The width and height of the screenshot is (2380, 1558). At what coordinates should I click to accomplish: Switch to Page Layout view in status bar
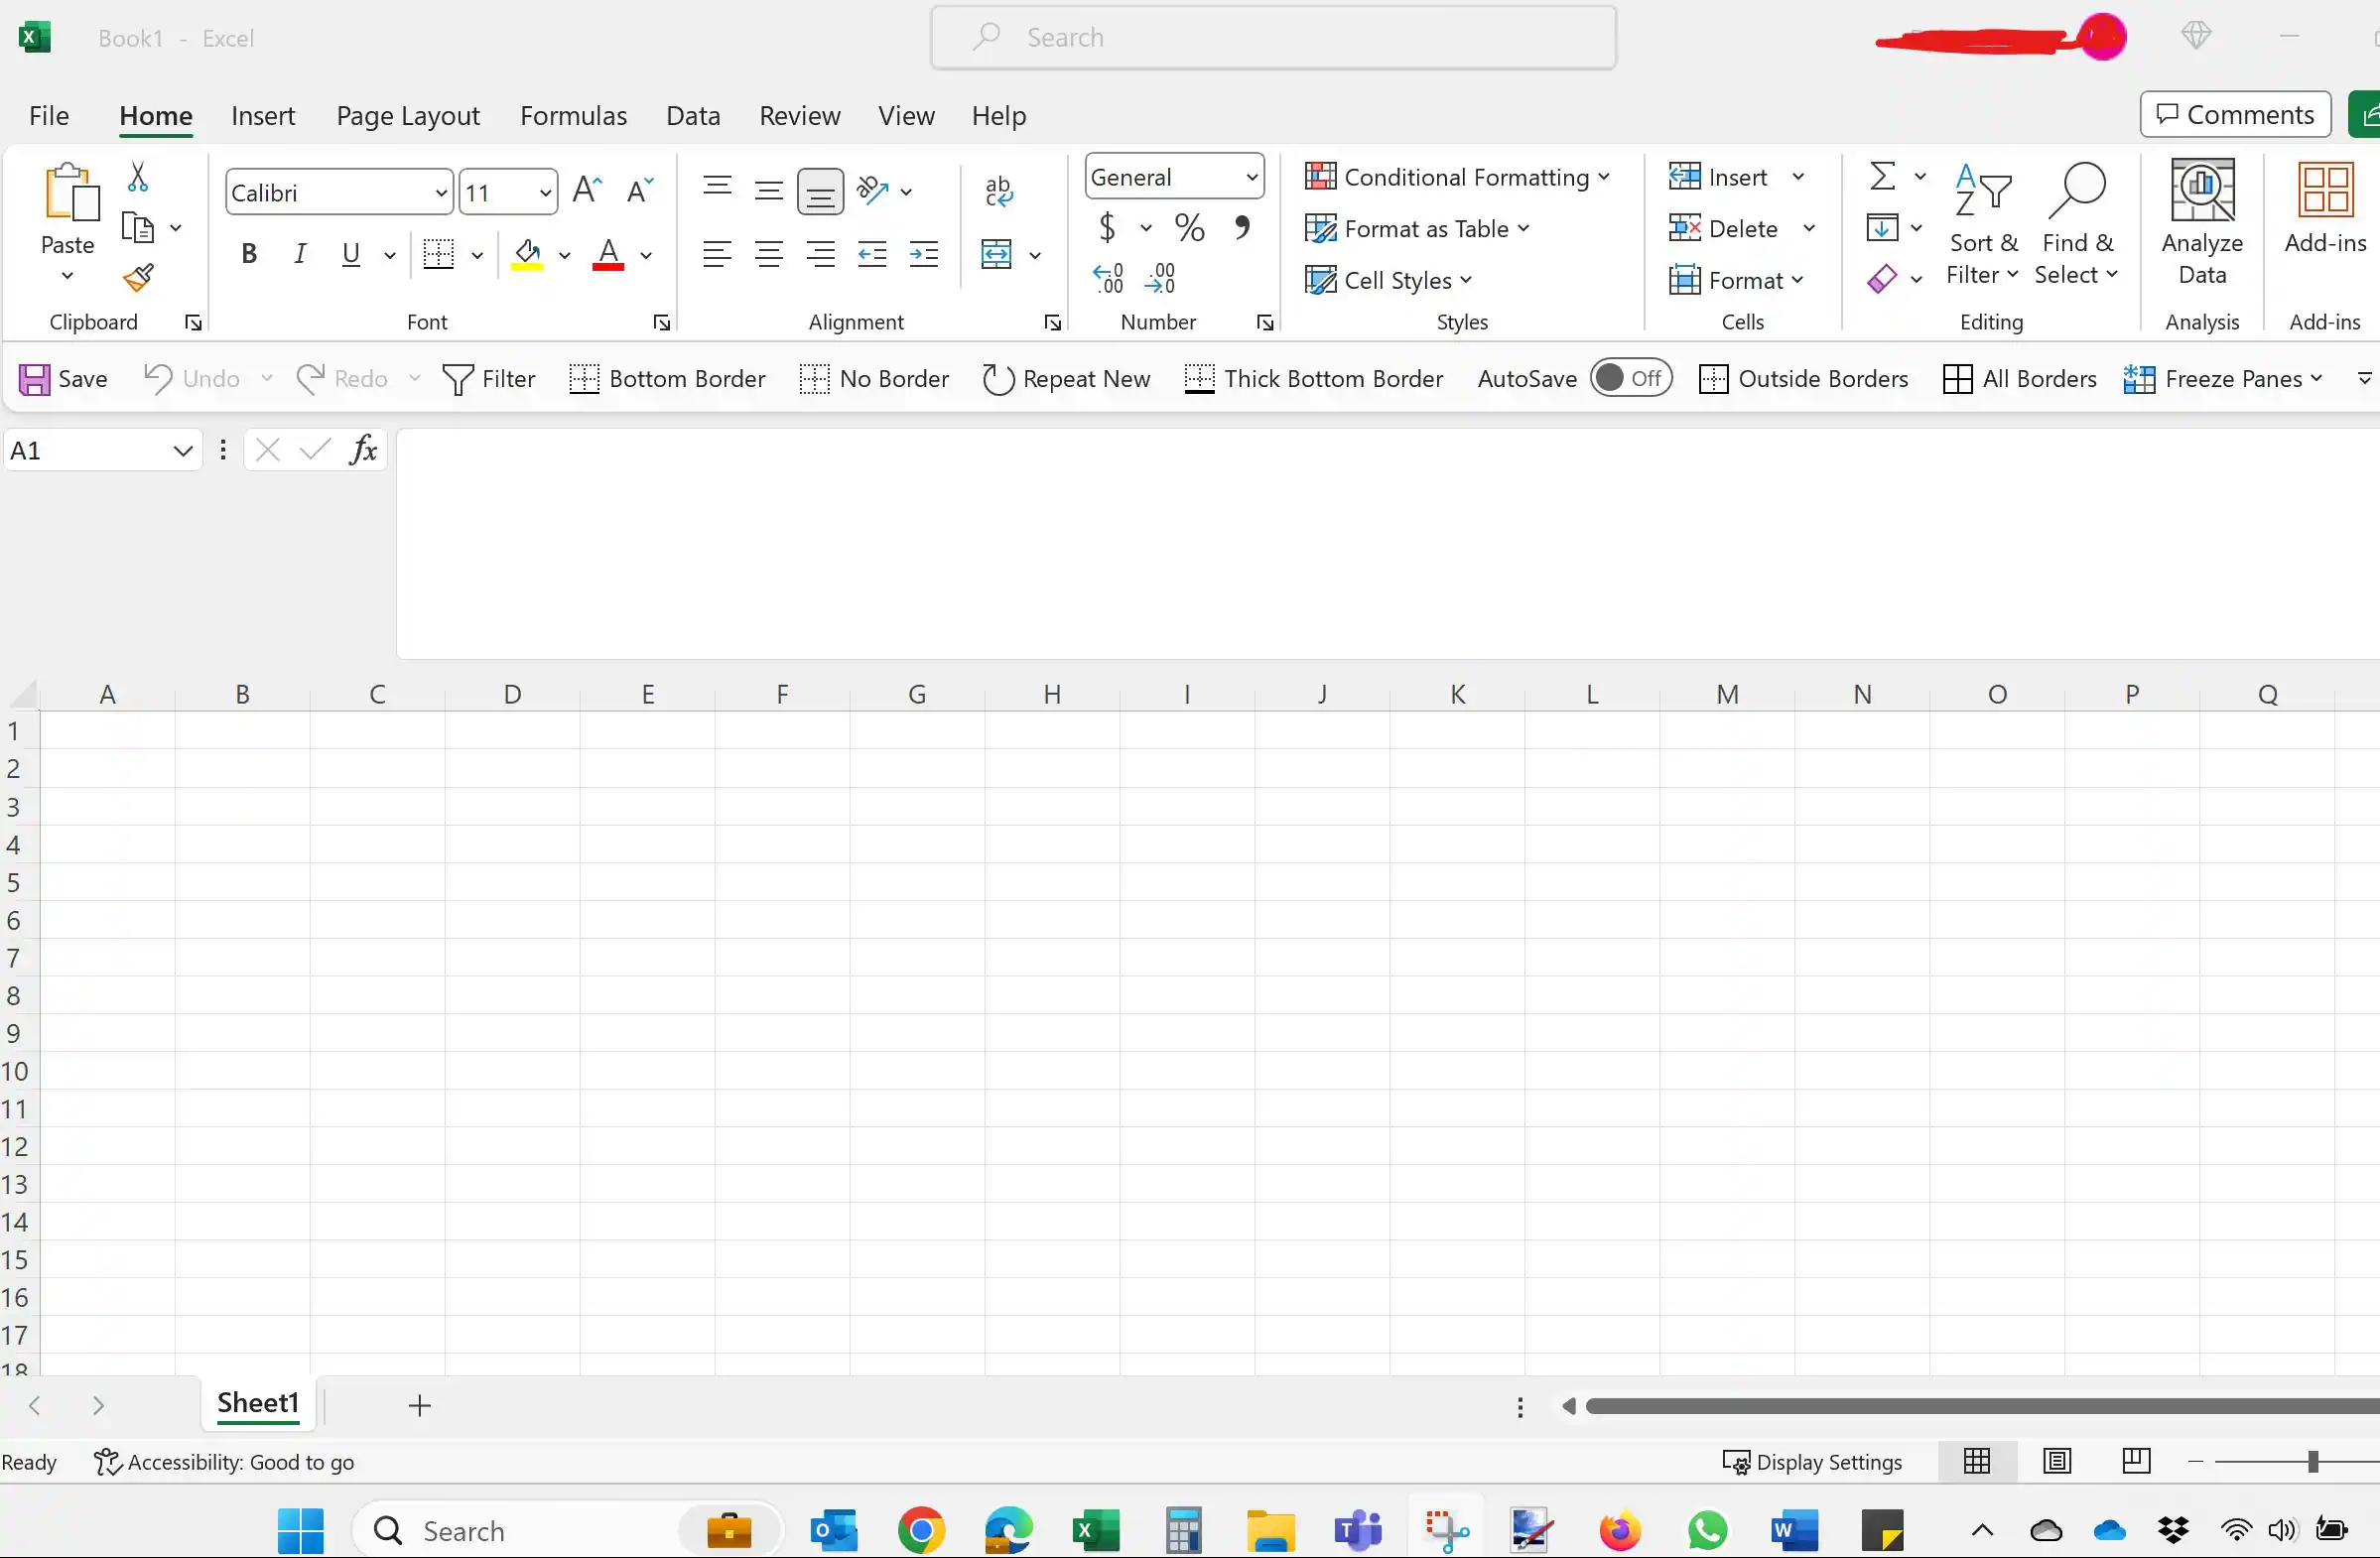[2056, 1461]
